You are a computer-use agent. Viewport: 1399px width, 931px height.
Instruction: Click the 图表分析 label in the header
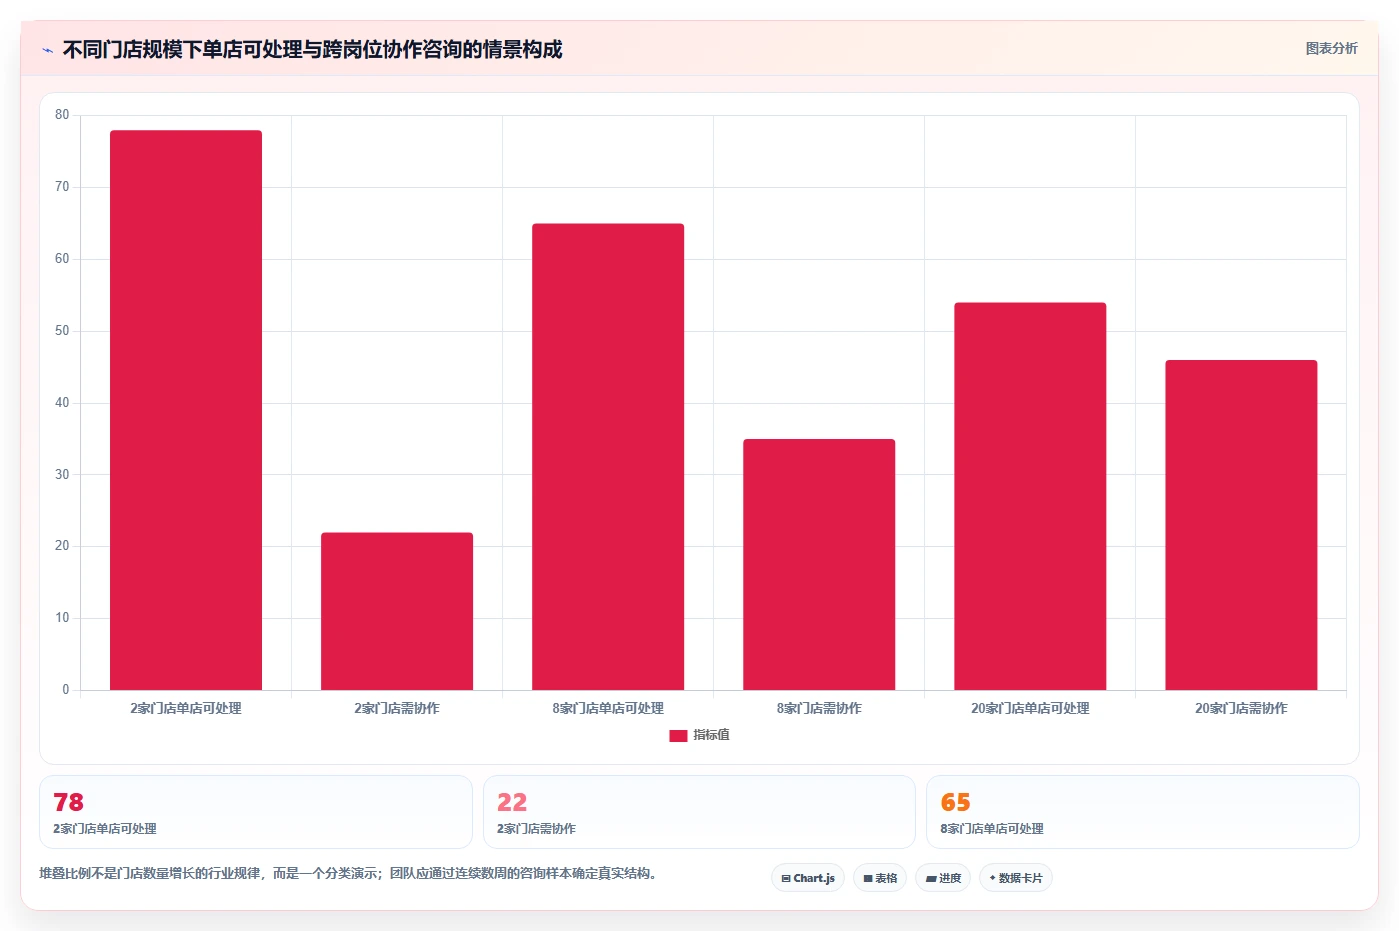tap(1331, 48)
